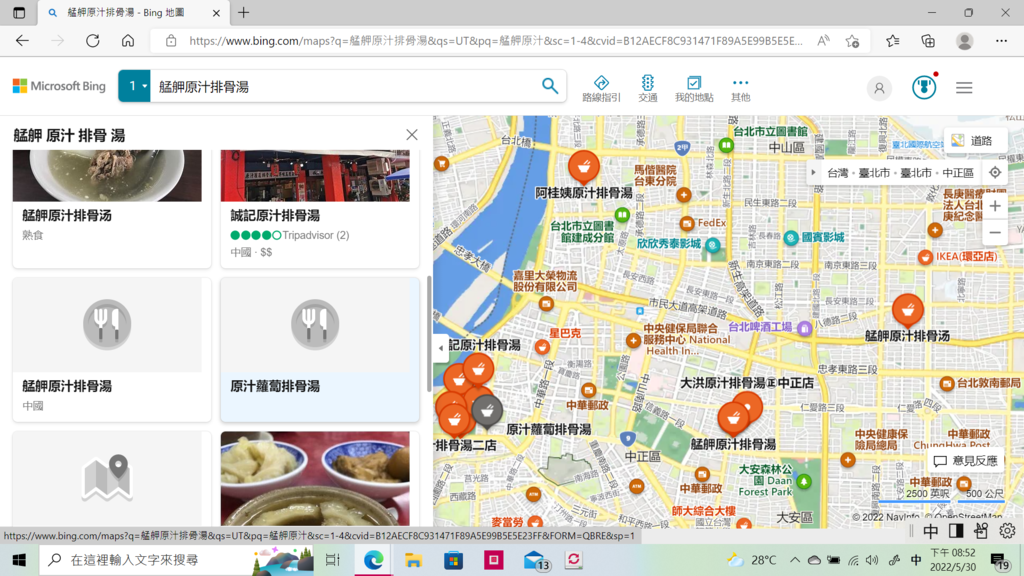Click the dumplings food photo thumbnail
This screenshot has height=576, width=1024.
click(x=315, y=478)
